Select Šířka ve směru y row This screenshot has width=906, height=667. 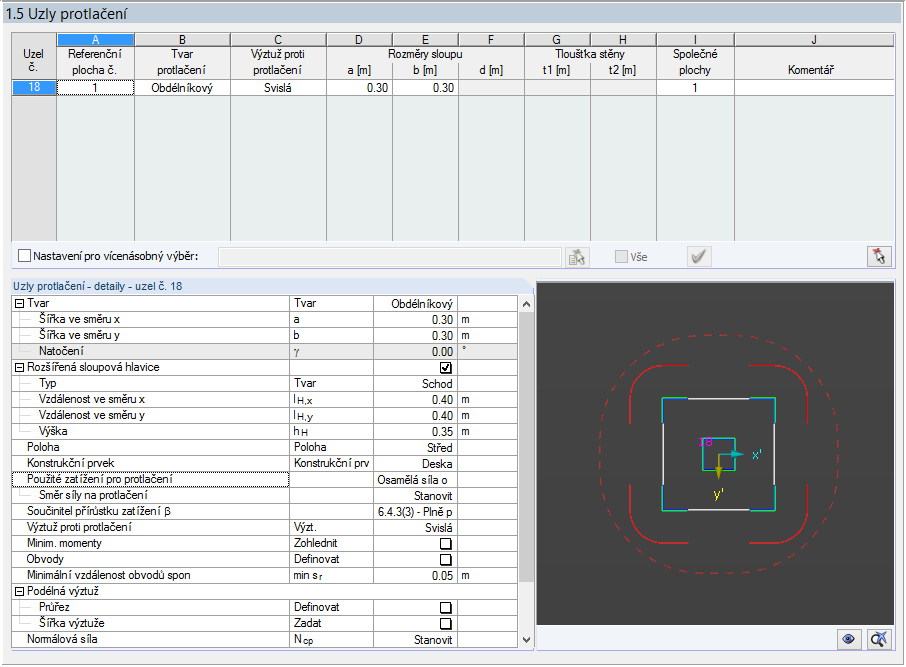click(x=264, y=336)
